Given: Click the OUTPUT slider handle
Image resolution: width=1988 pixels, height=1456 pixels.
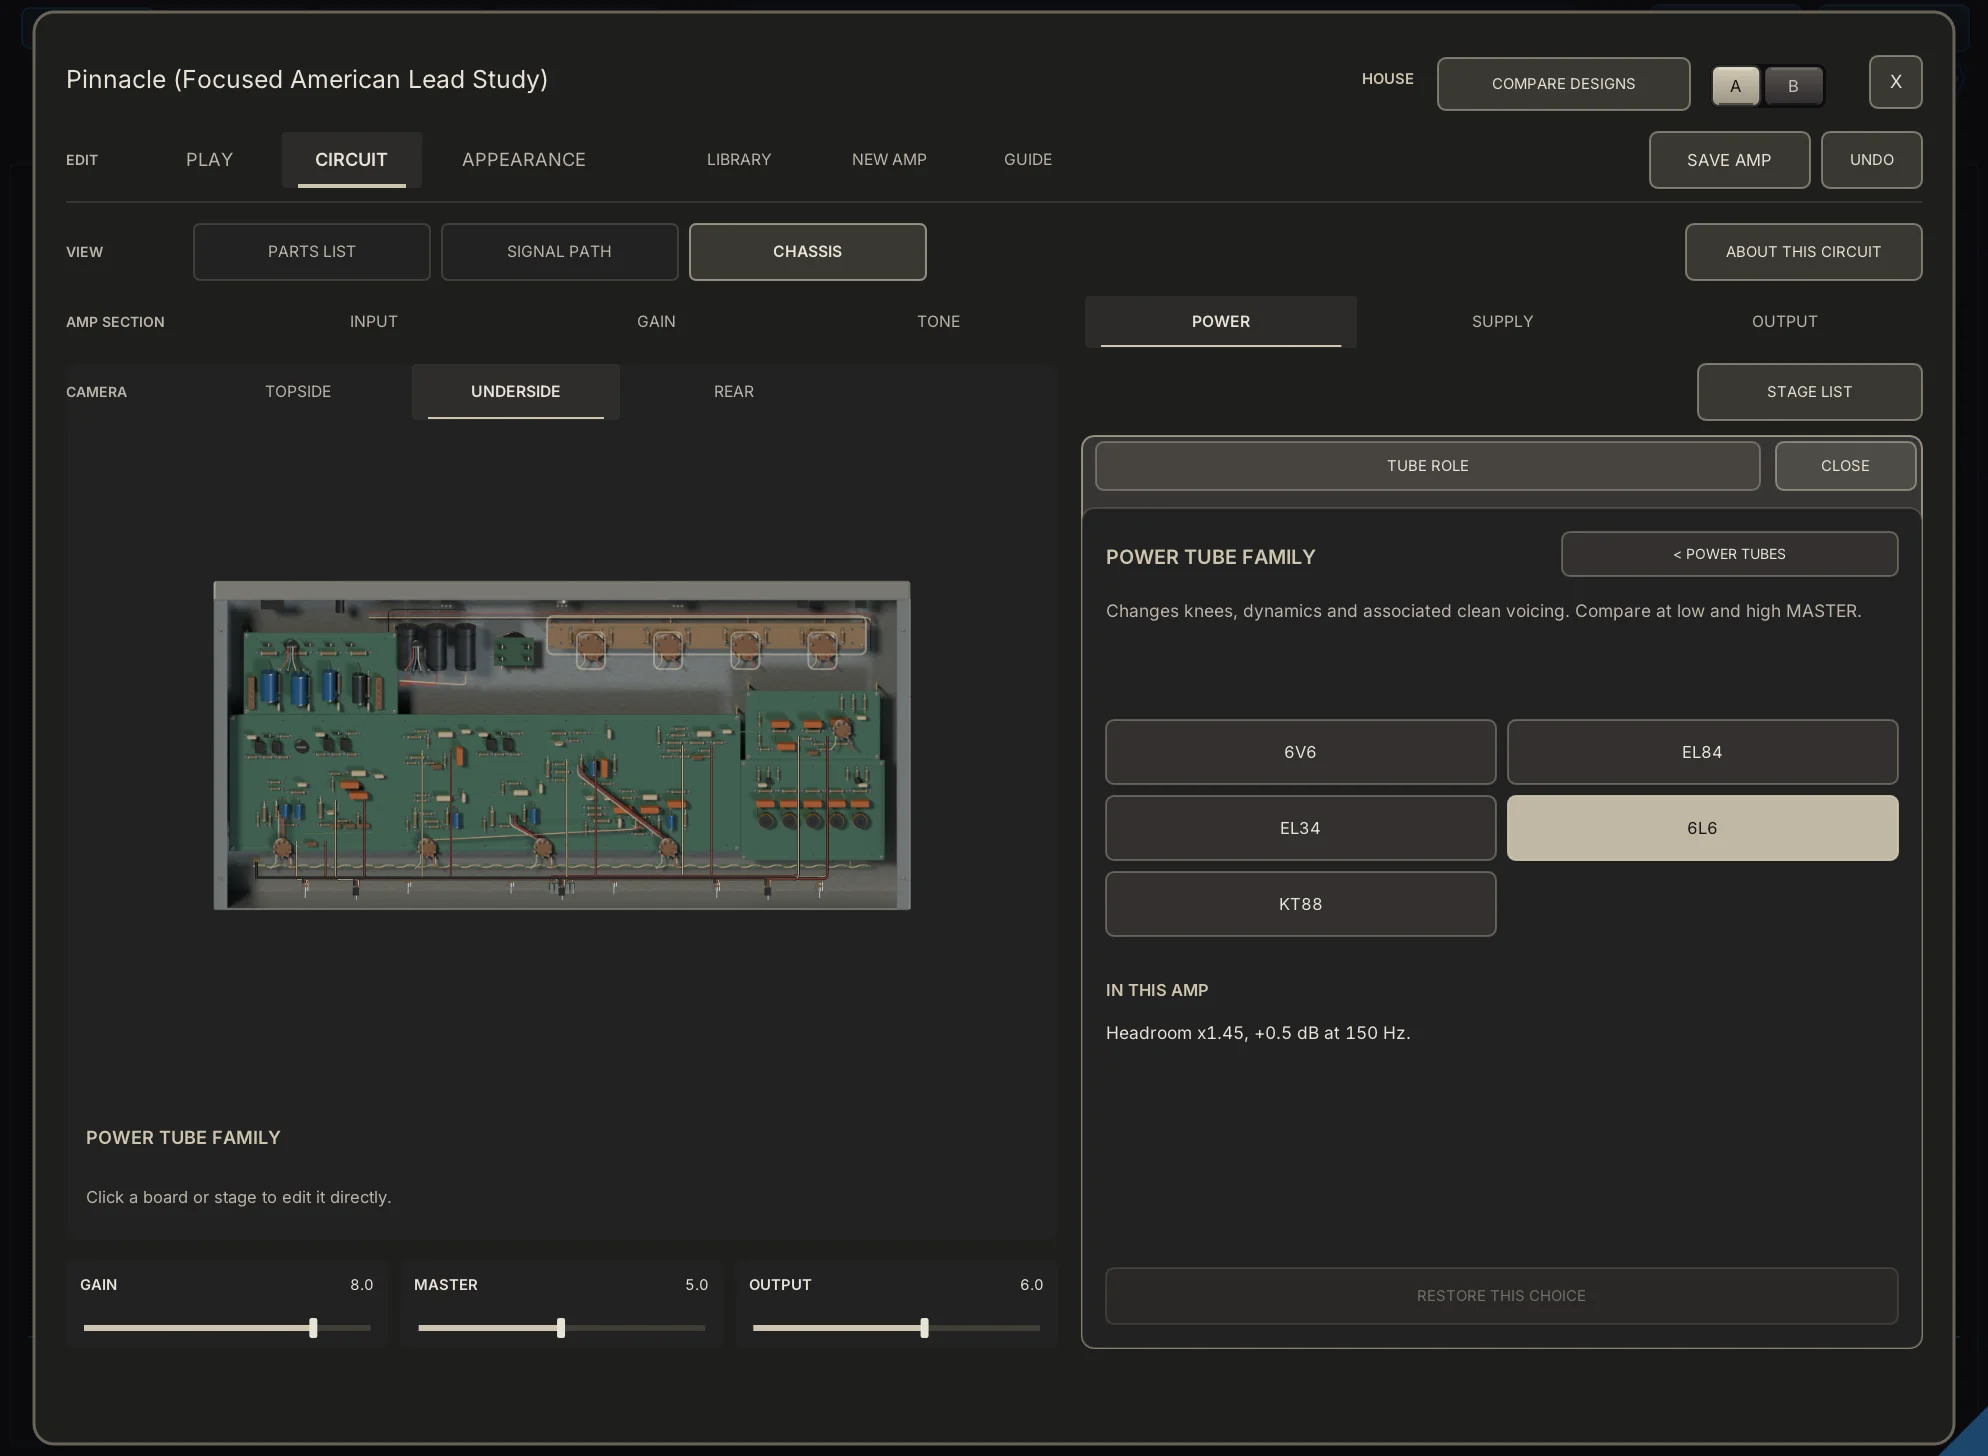Looking at the screenshot, I should (924, 1328).
